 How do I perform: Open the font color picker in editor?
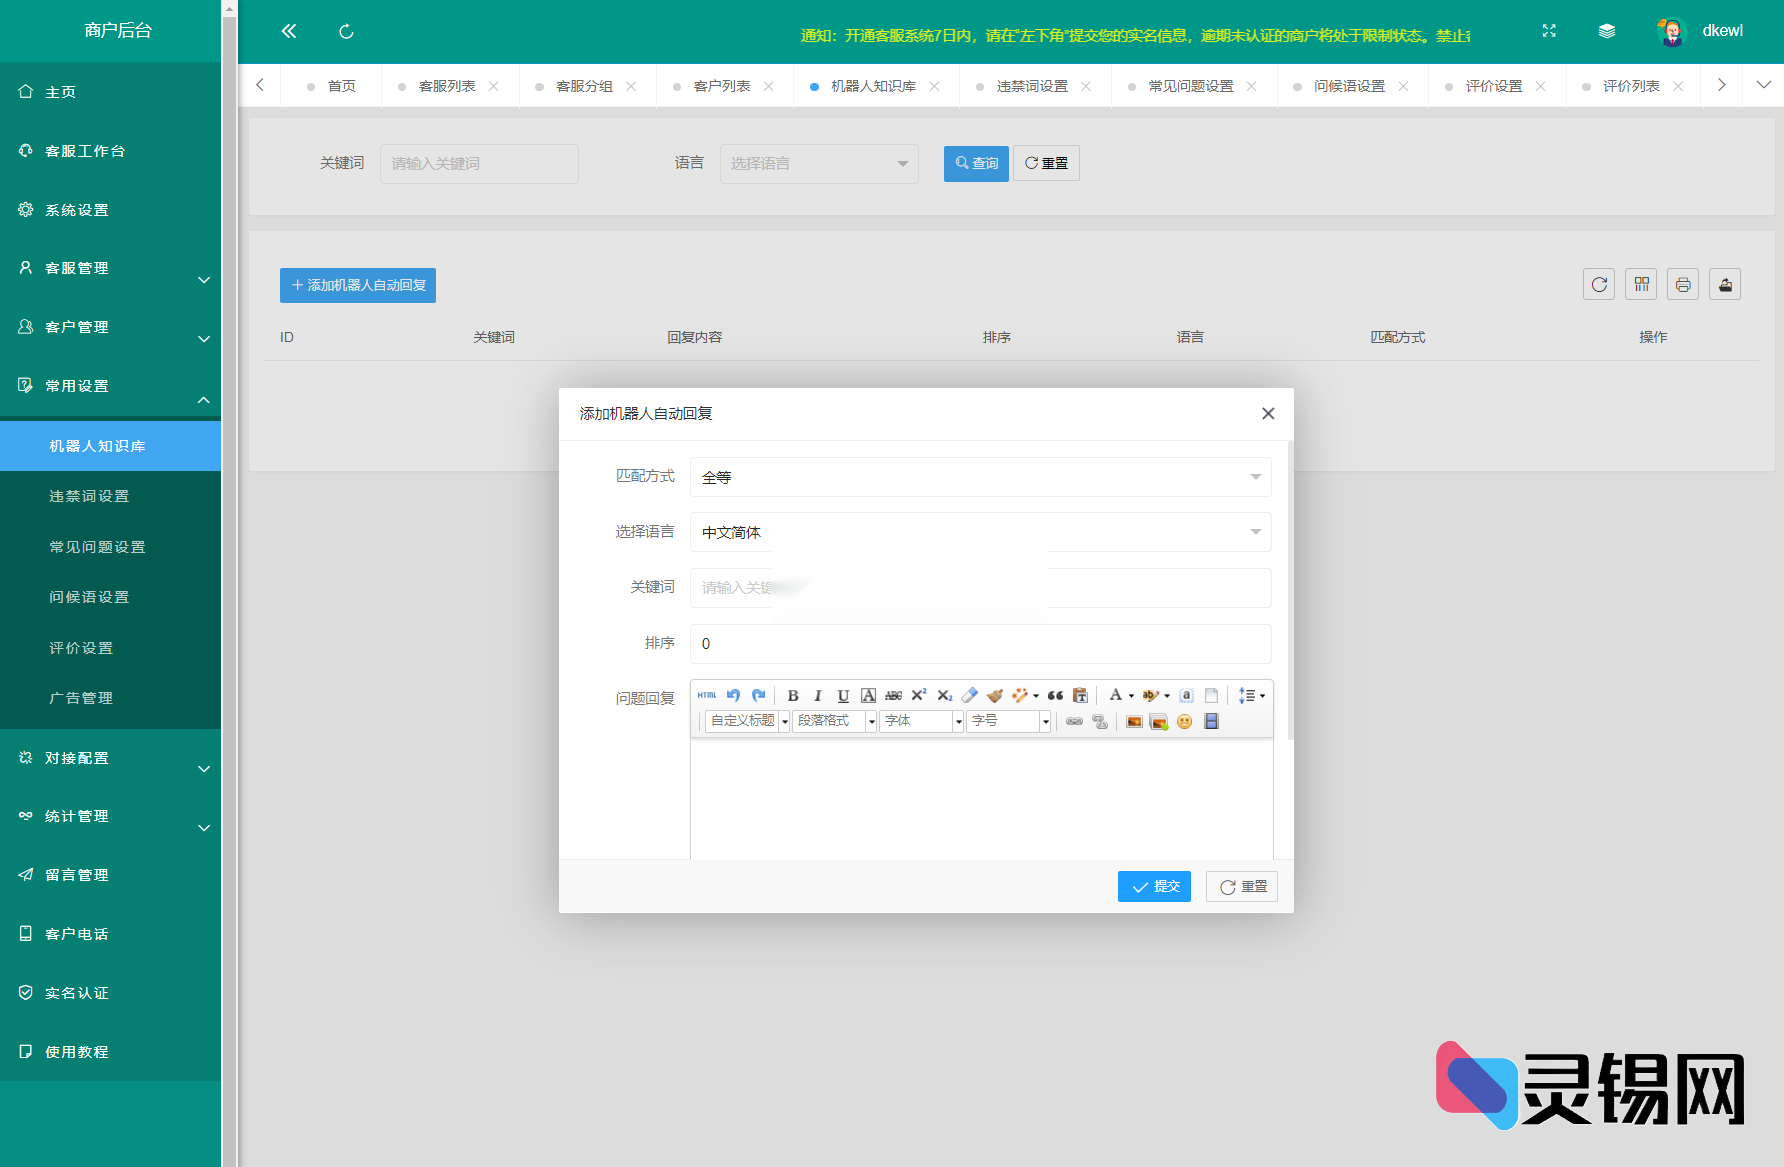click(1116, 696)
